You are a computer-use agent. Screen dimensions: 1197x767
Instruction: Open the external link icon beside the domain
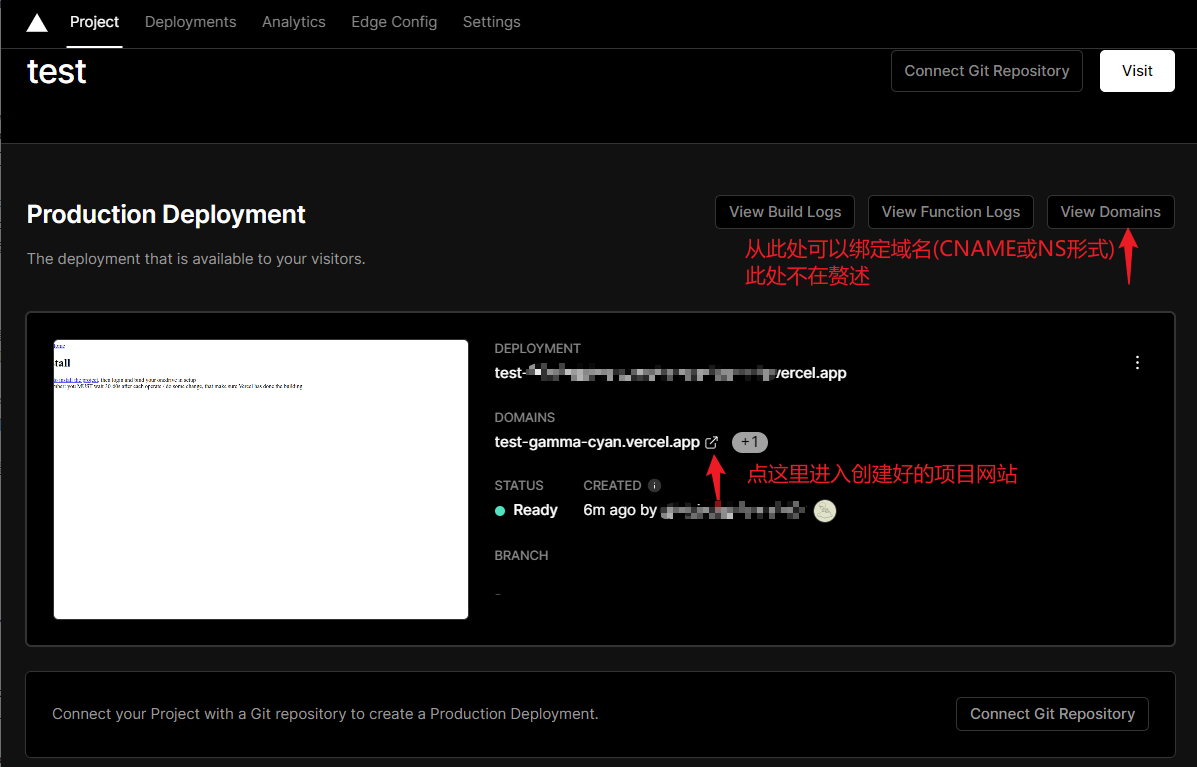coord(711,442)
